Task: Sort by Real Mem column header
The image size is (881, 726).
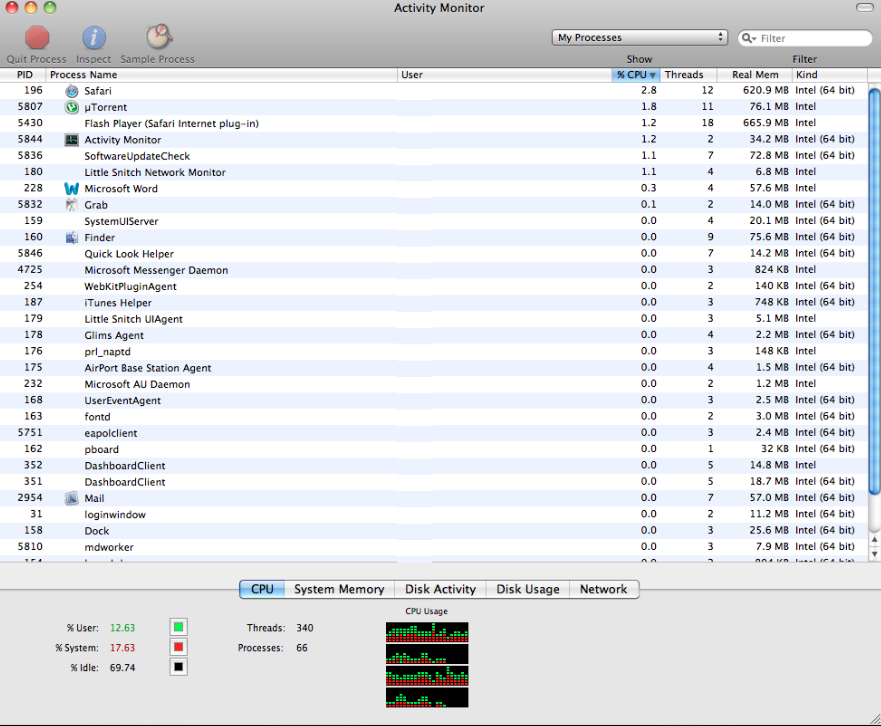Action: pyautogui.click(x=755, y=75)
